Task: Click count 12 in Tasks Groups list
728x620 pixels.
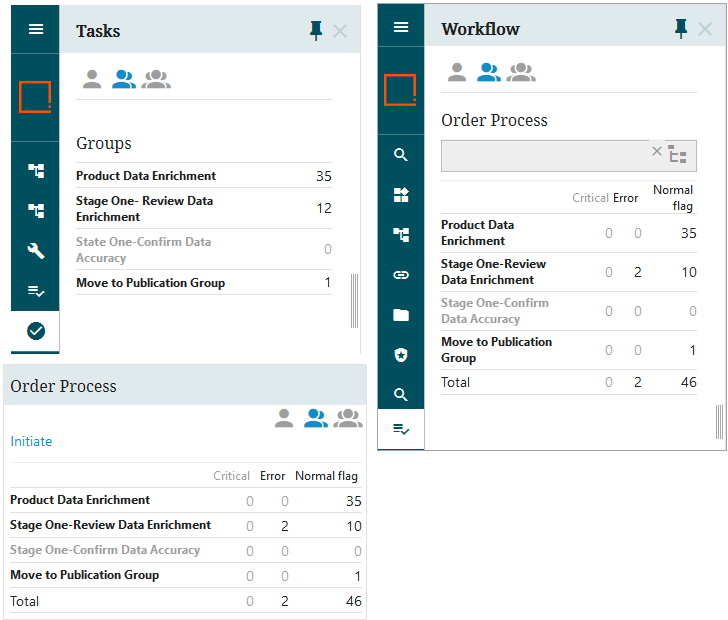Action: [x=324, y=208]
